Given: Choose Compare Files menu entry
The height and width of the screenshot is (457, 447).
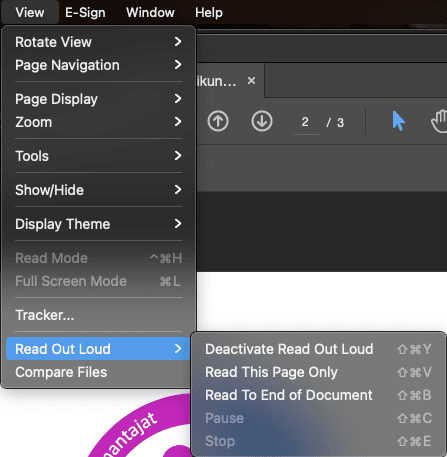Looking at the screenshot, I should click(98, 372).
